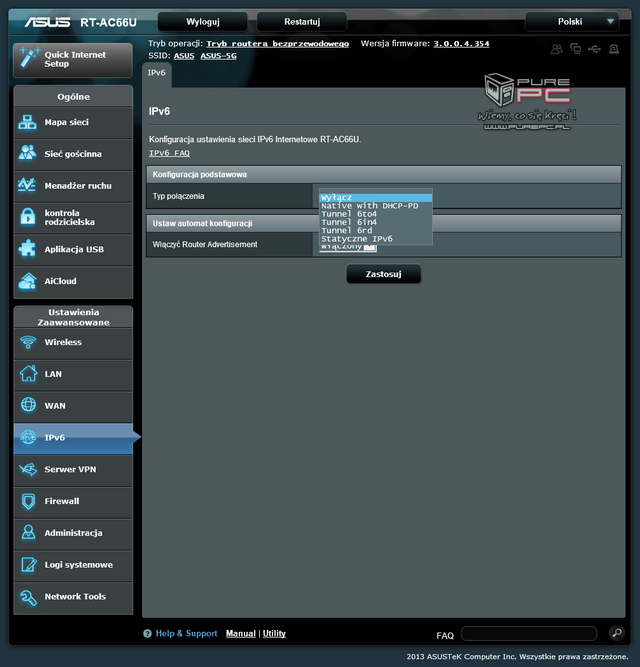Select Wyłącz in connection type list
Screen dimensions: 640x667
click(376, 197)
